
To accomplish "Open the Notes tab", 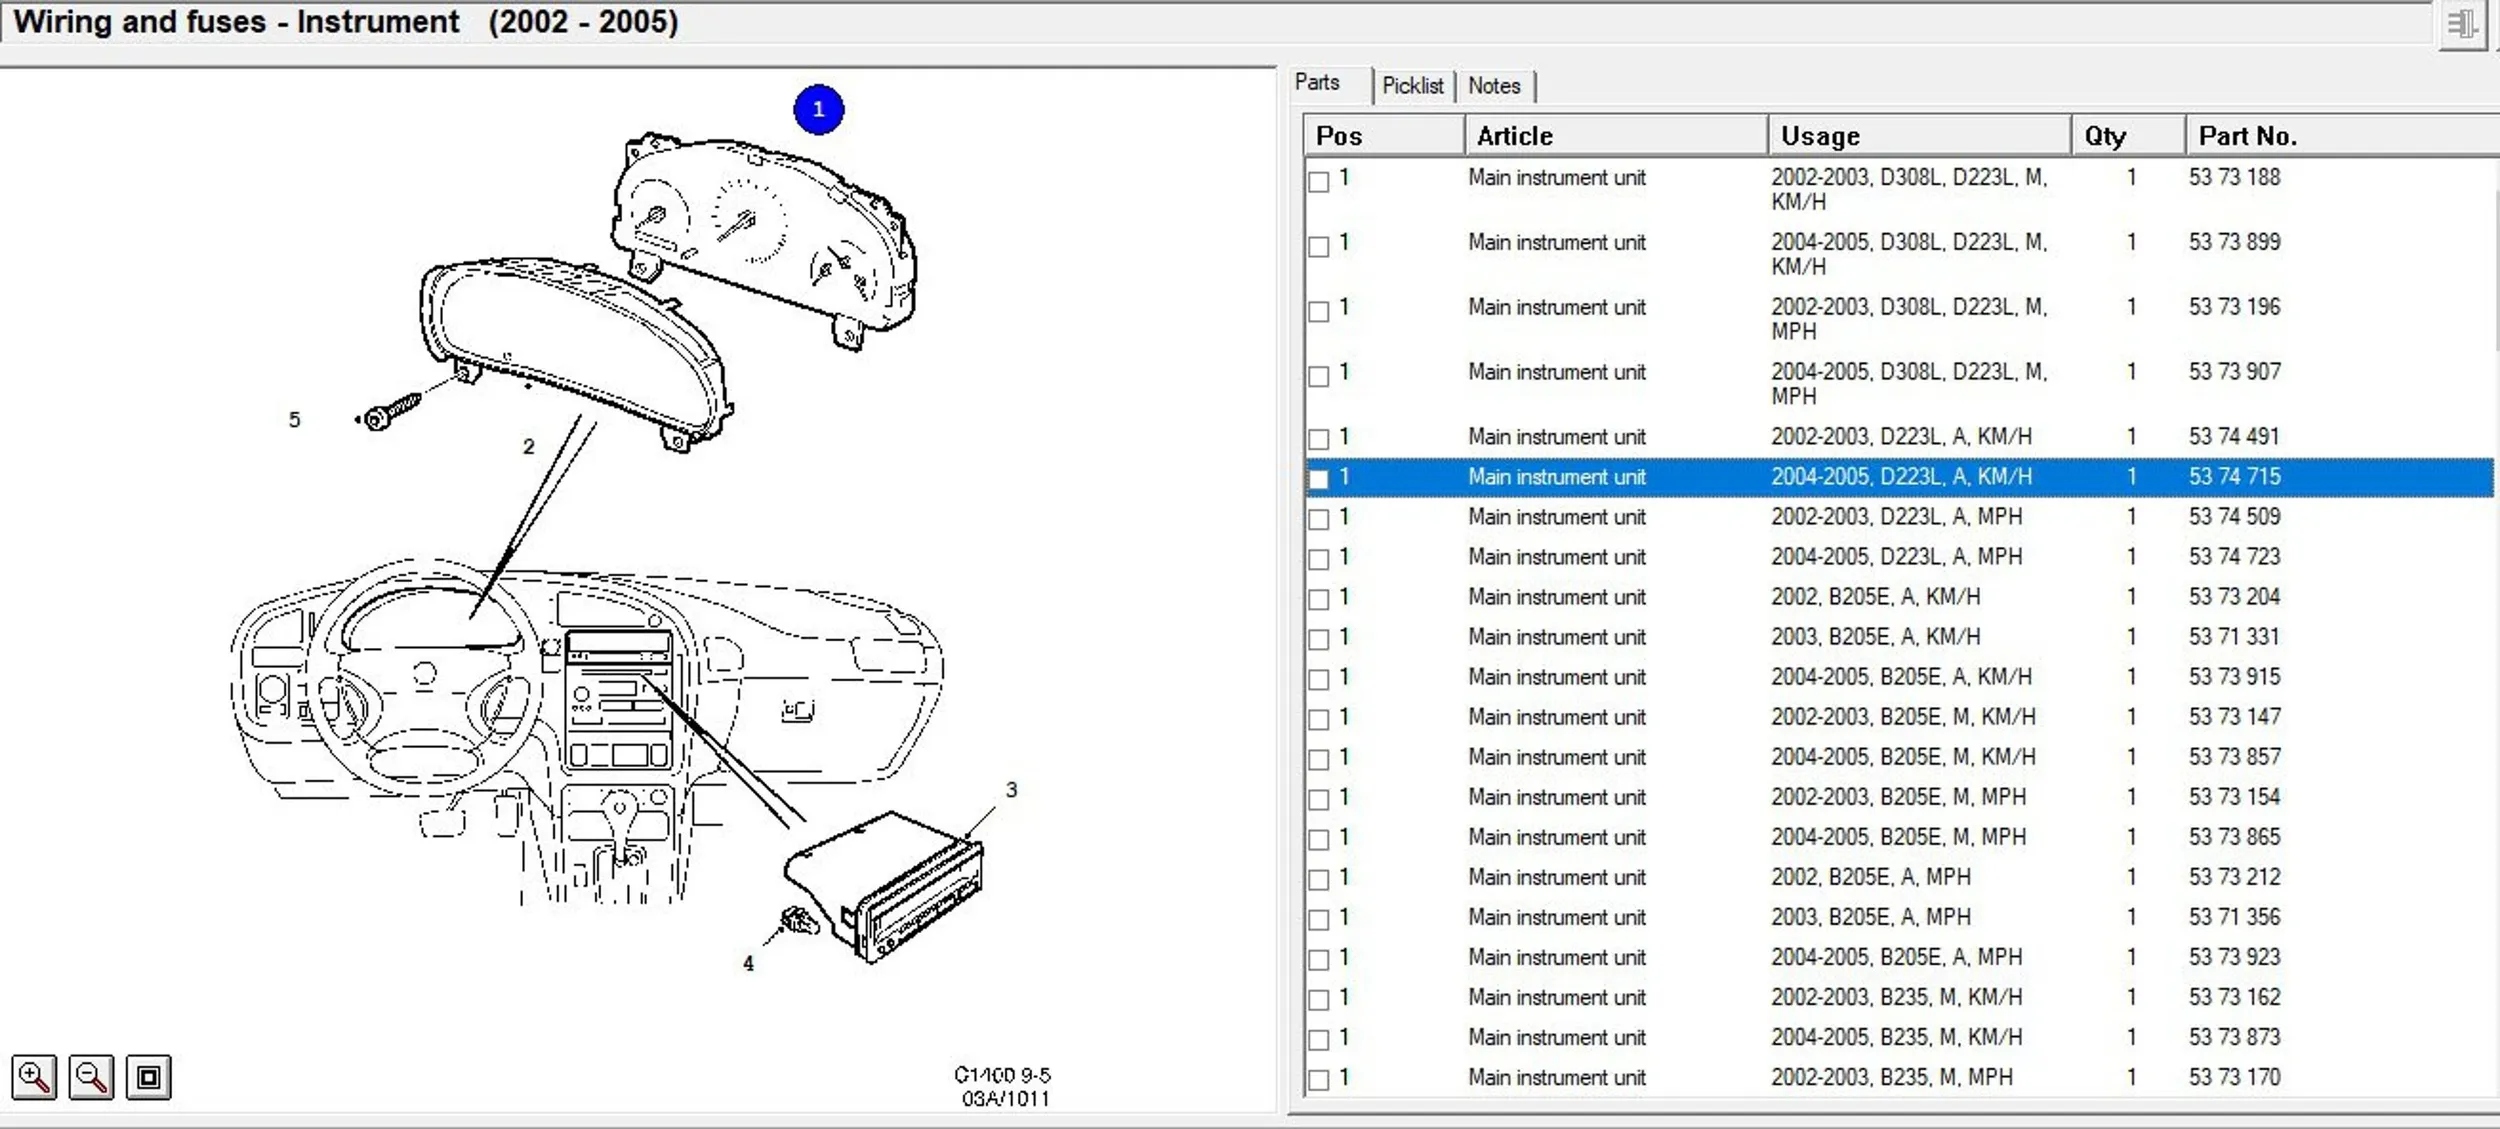I will [1494, 86].
